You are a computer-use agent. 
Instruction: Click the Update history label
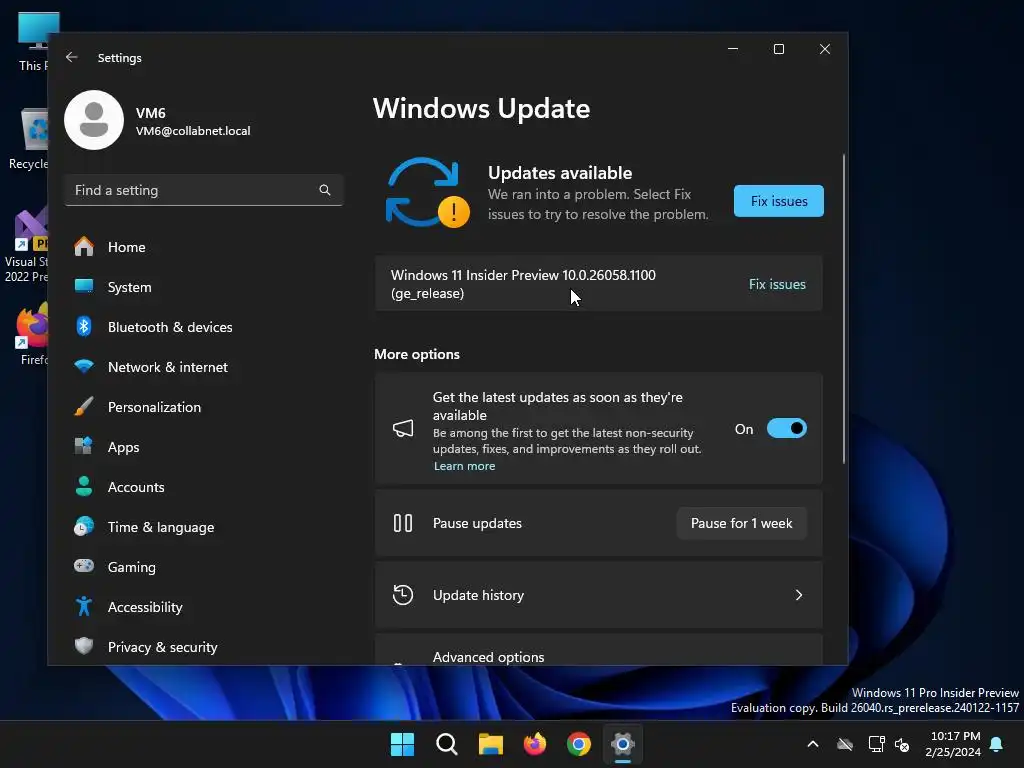click(x=478, y=595)
